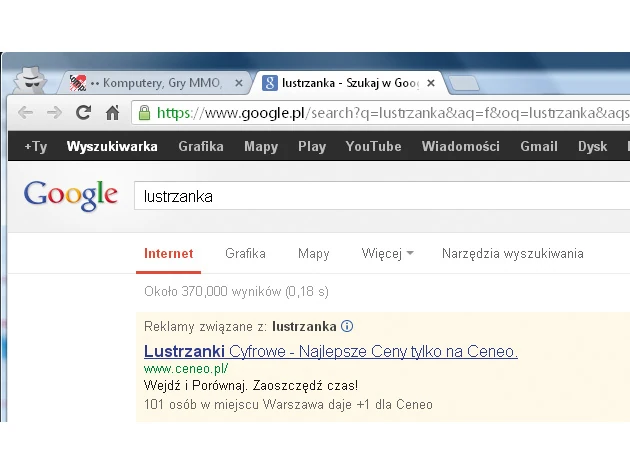Click the browser forward arrow

(54, 113)
